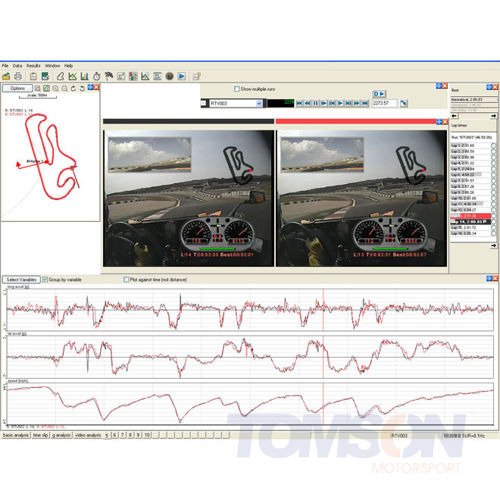
Task: Open the Window menu
Action: click(x=52, y=66)
